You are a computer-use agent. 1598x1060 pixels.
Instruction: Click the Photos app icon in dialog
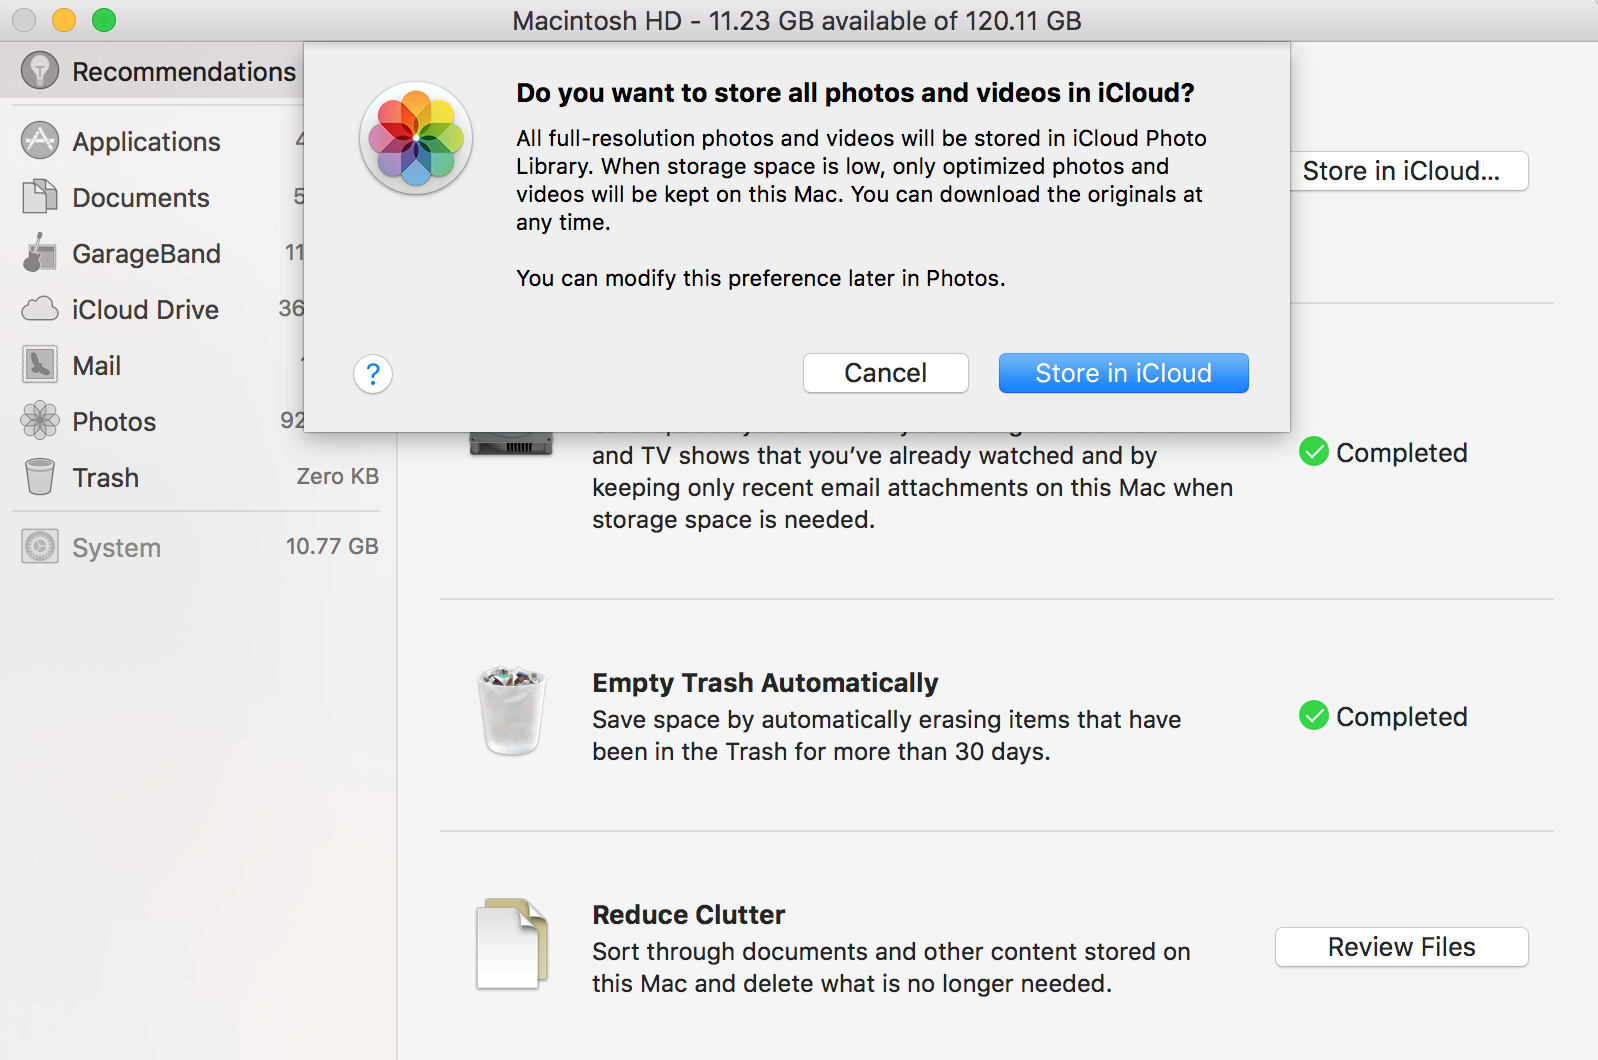pyautogui.click(x=416, y=138)
